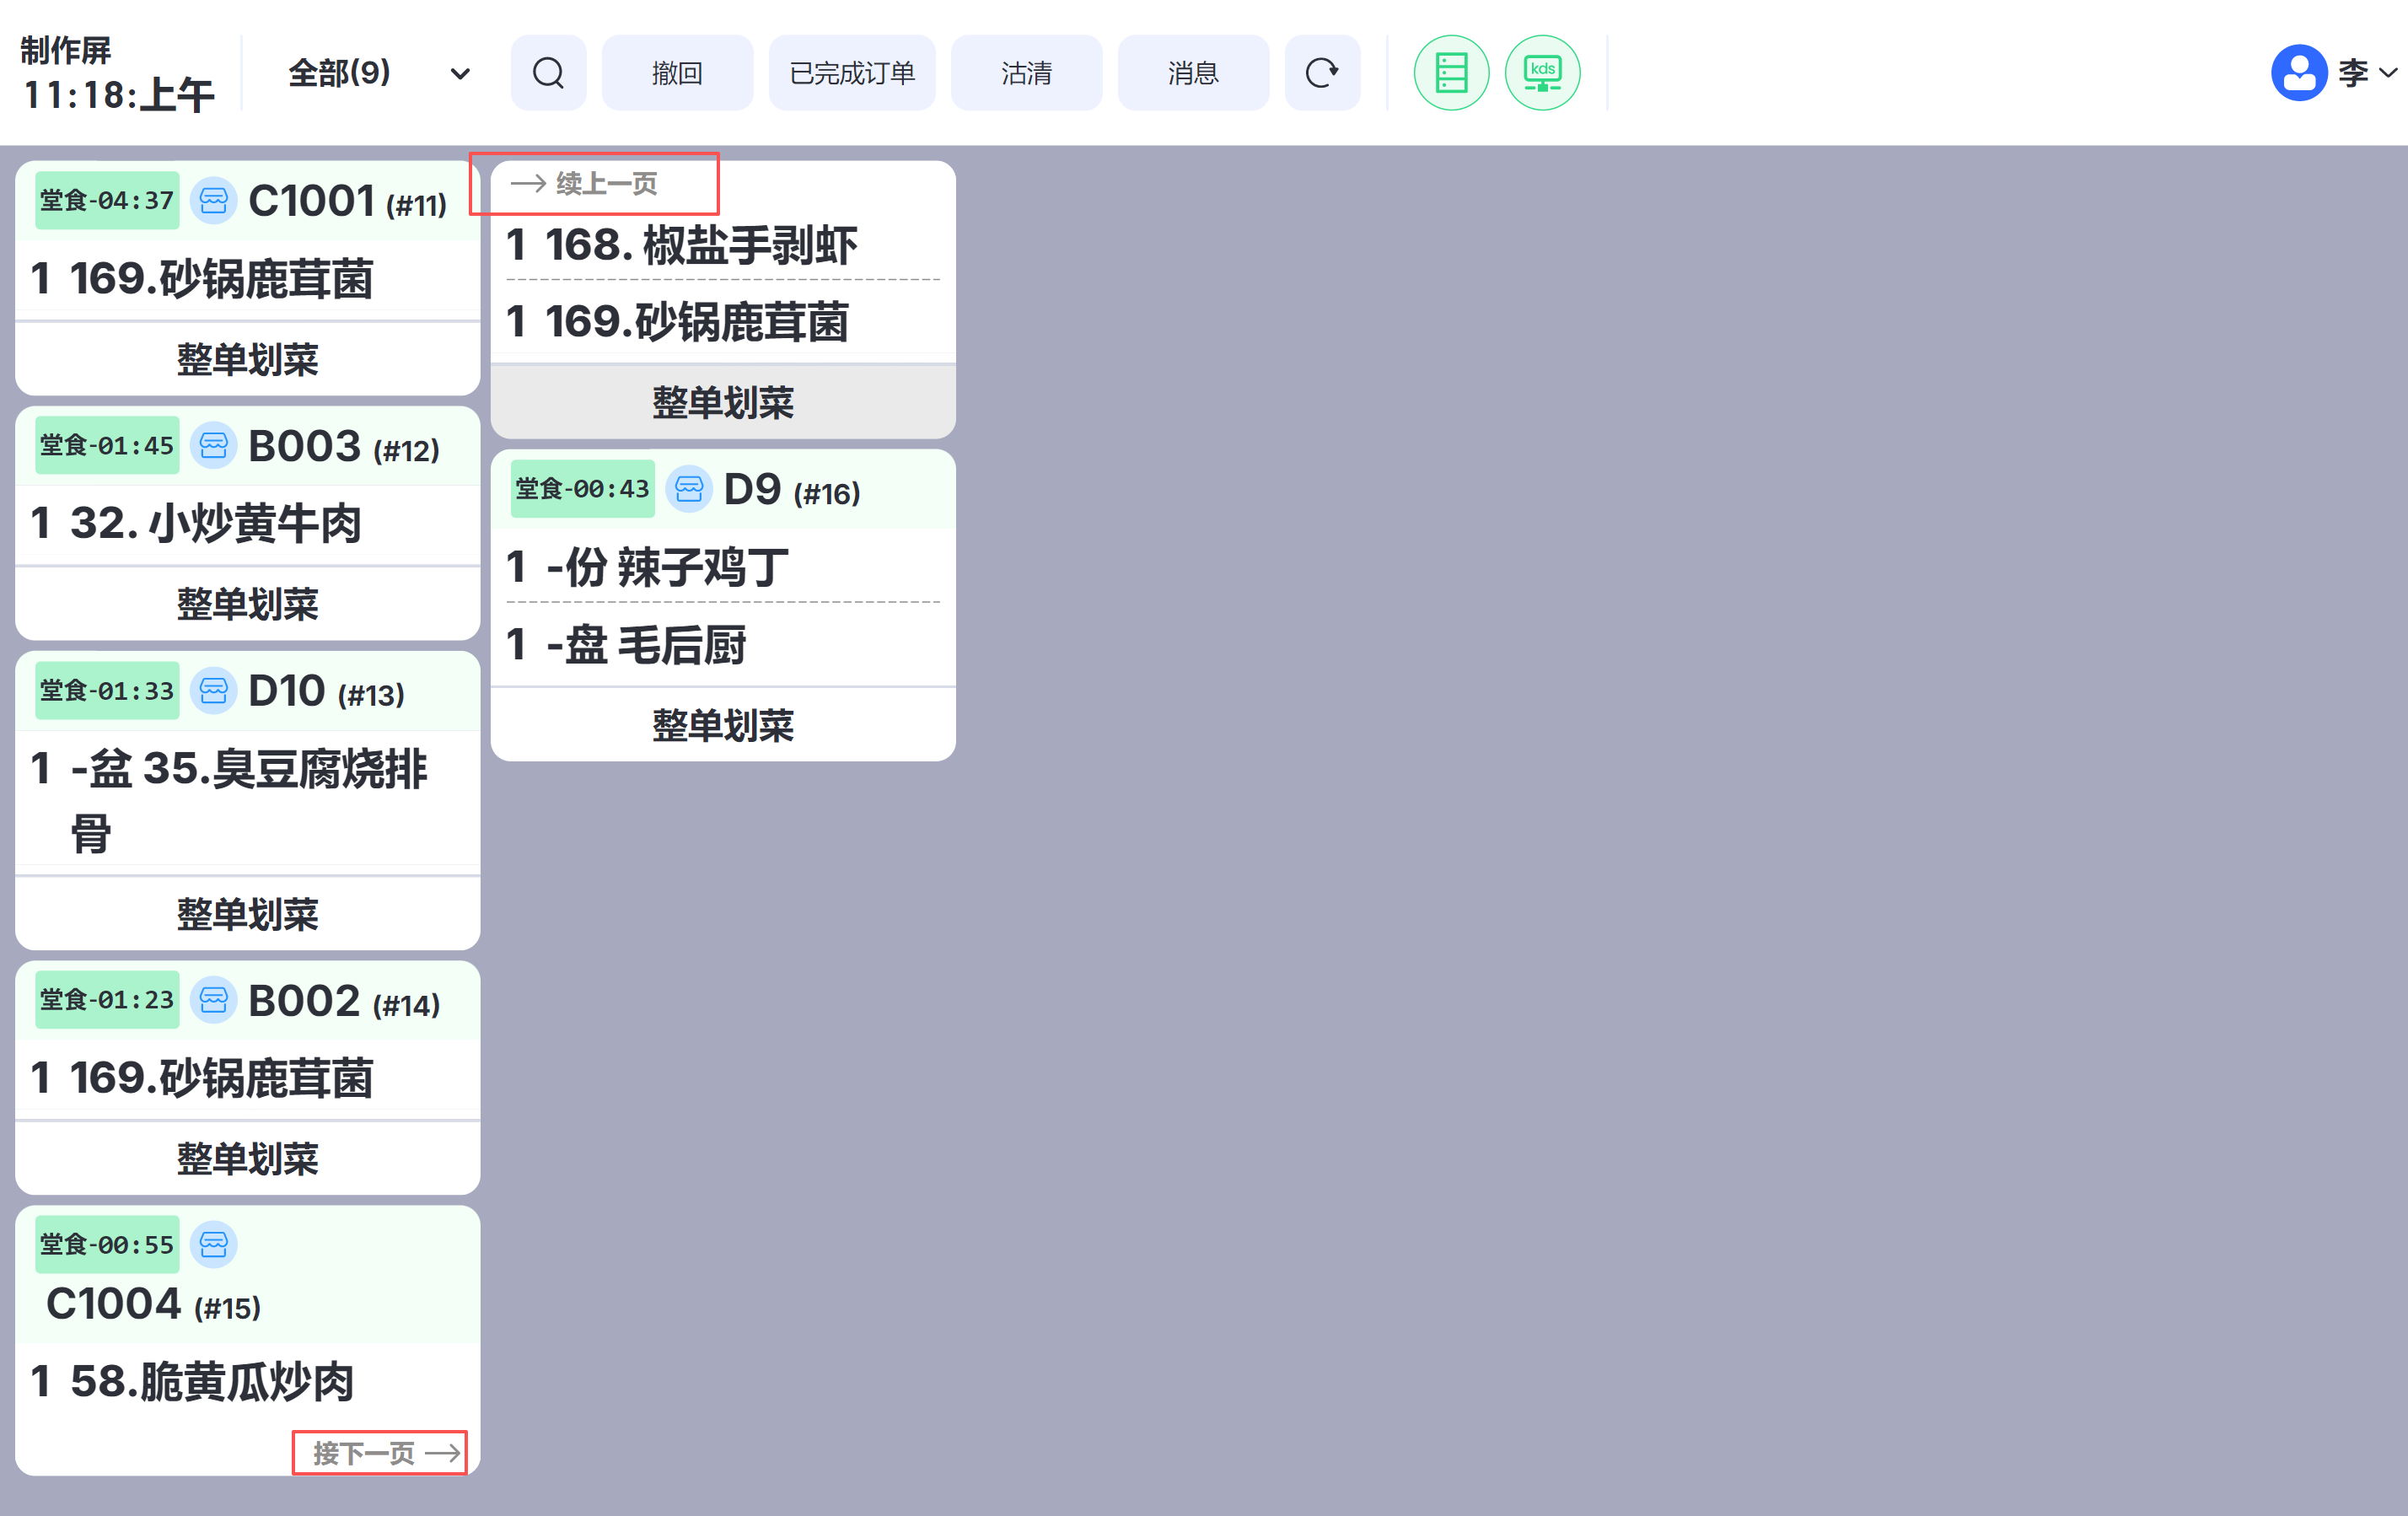Screen dimensions: 2408x1516
Task: Click the store icon next to D9
Action: coord(688,489)
